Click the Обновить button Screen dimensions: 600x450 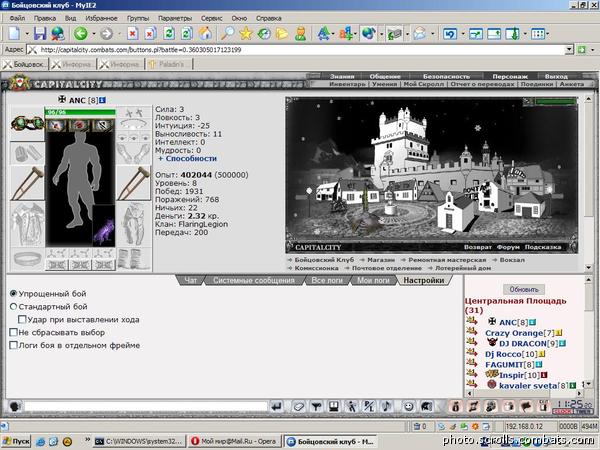click(x=524, y=289)
